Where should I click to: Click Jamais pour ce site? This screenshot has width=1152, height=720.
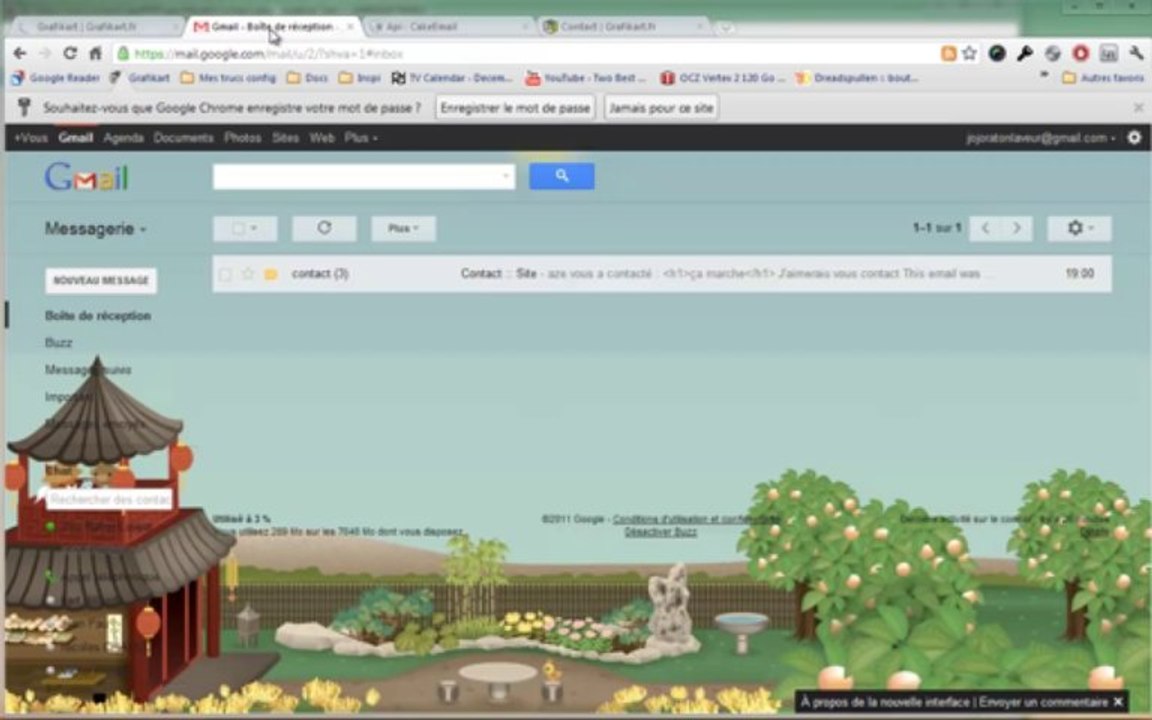pyautogui.click(x=661, y=108)
